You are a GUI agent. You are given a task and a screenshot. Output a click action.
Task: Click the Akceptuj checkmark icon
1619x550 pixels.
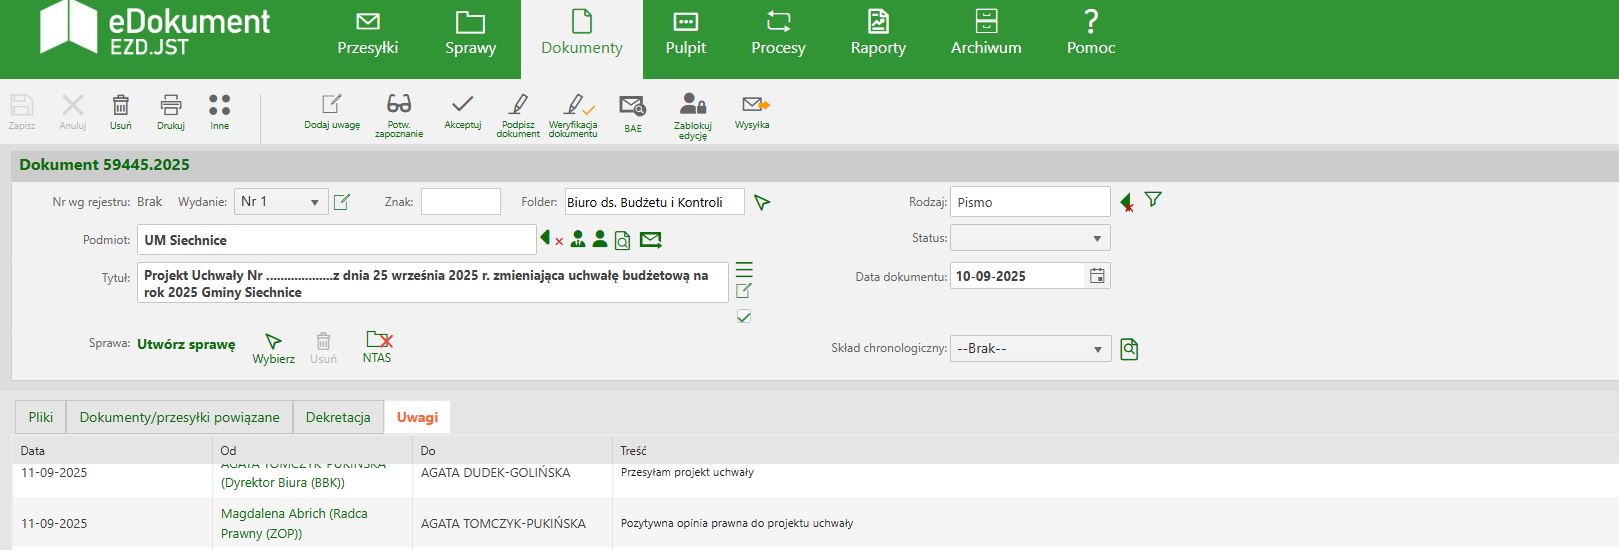coord(462,106)
